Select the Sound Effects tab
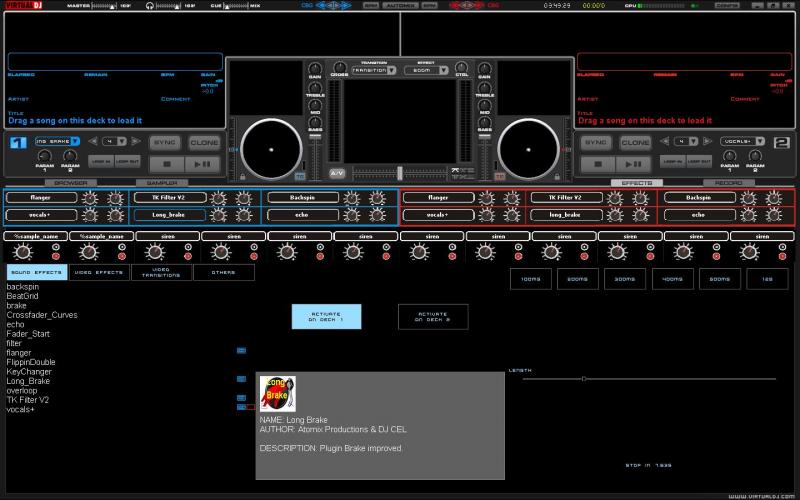The width and height of the screenshot is (800, 500). pos(37,272)
